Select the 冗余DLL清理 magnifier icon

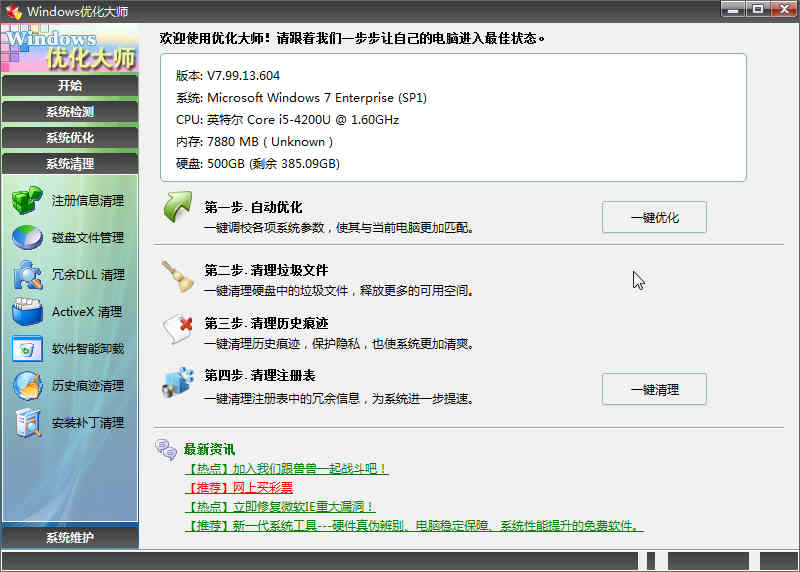click(x=27, y=274)
